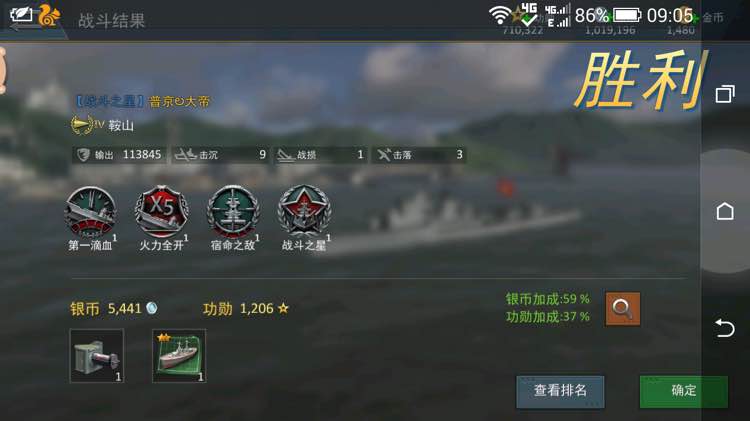Viewport: 750px width, 421px height.
Task: Open the recent apps overview button
Action: point(725,94)
